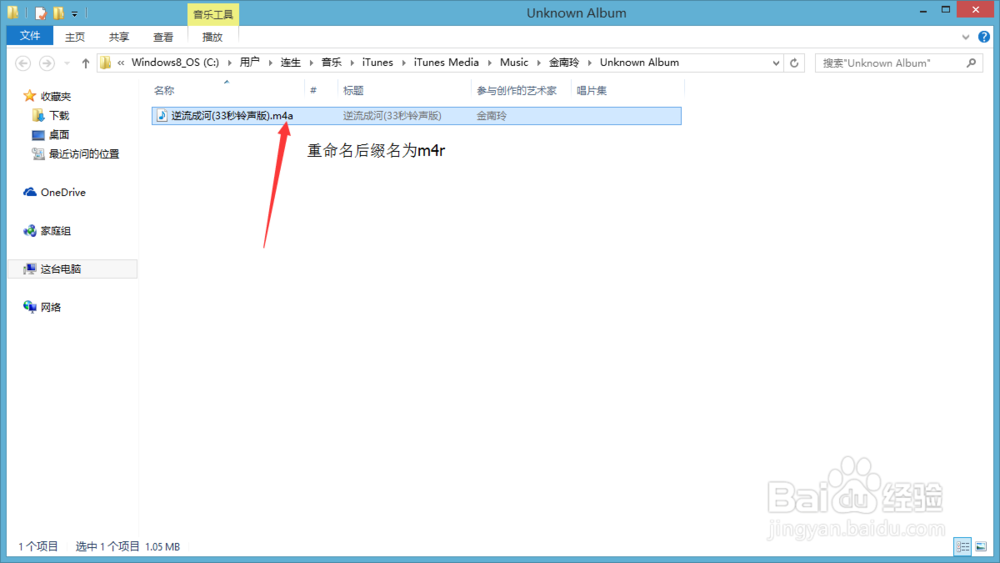Open the Quick Access Toolbar customize dropdown
The image size is (1000, 563).
[75, 13]
